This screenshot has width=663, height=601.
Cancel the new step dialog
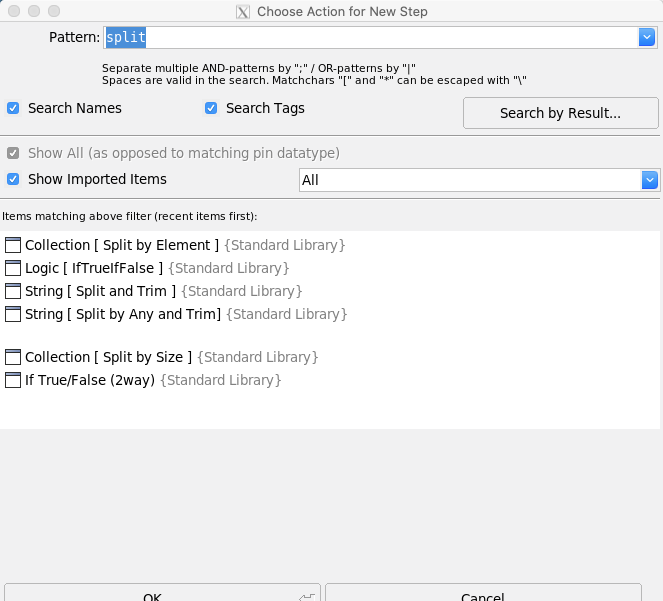tap(483, 594)
